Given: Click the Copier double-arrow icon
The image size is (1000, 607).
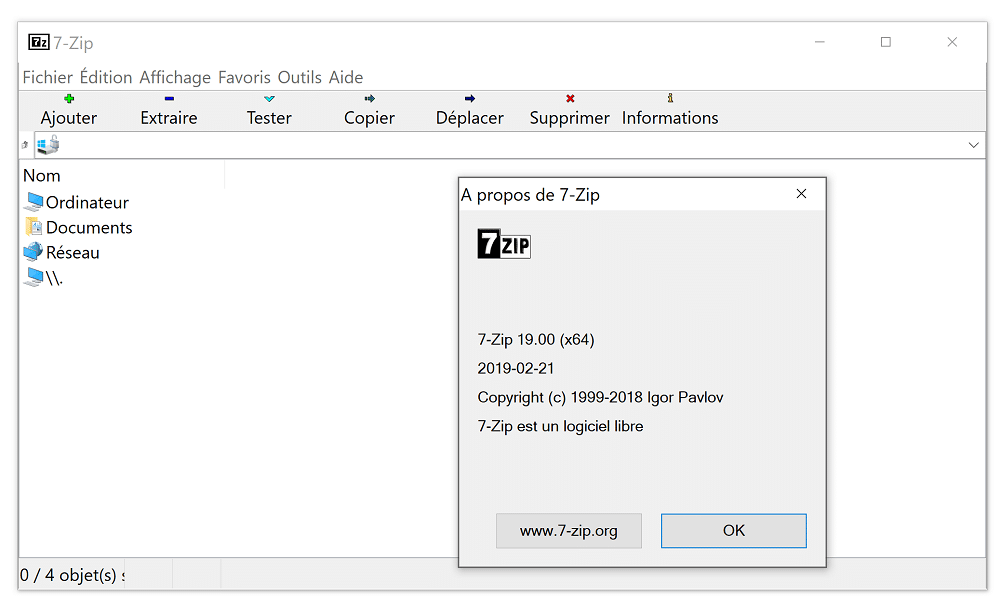Looking at the screenshot, I should pyautogui.click(x=369, y=98).
